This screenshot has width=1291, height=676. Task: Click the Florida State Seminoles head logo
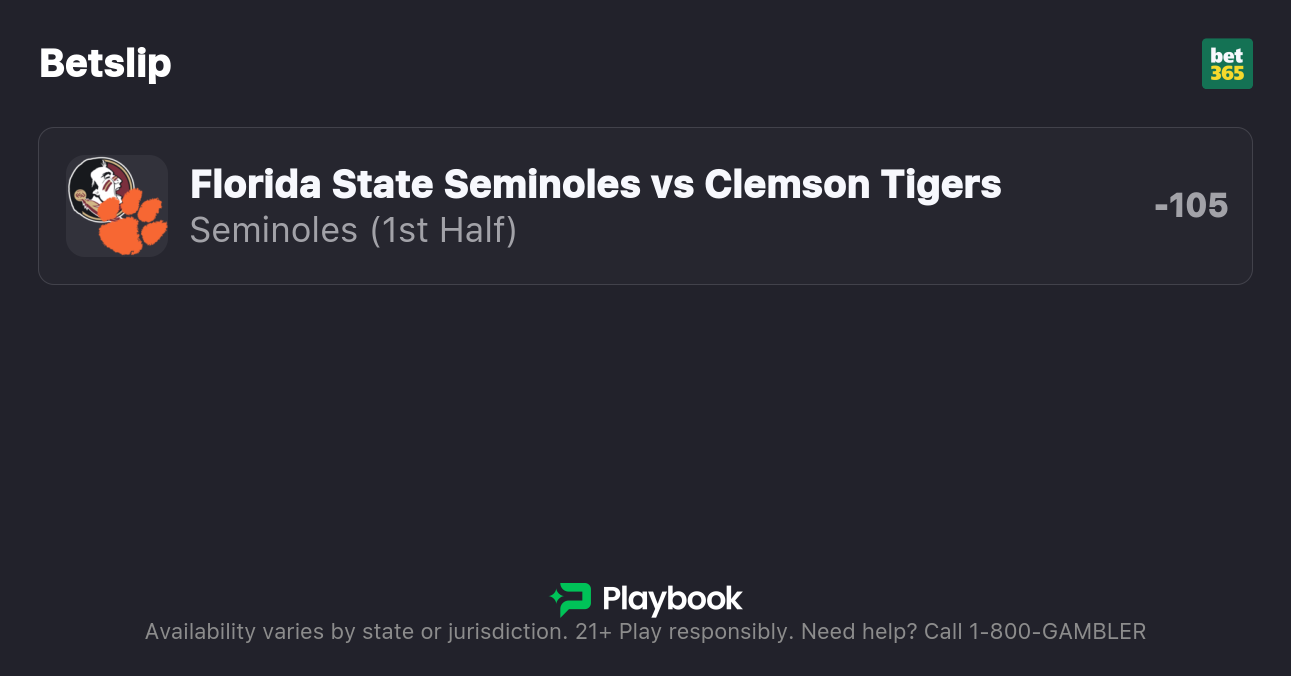(99, 188)
